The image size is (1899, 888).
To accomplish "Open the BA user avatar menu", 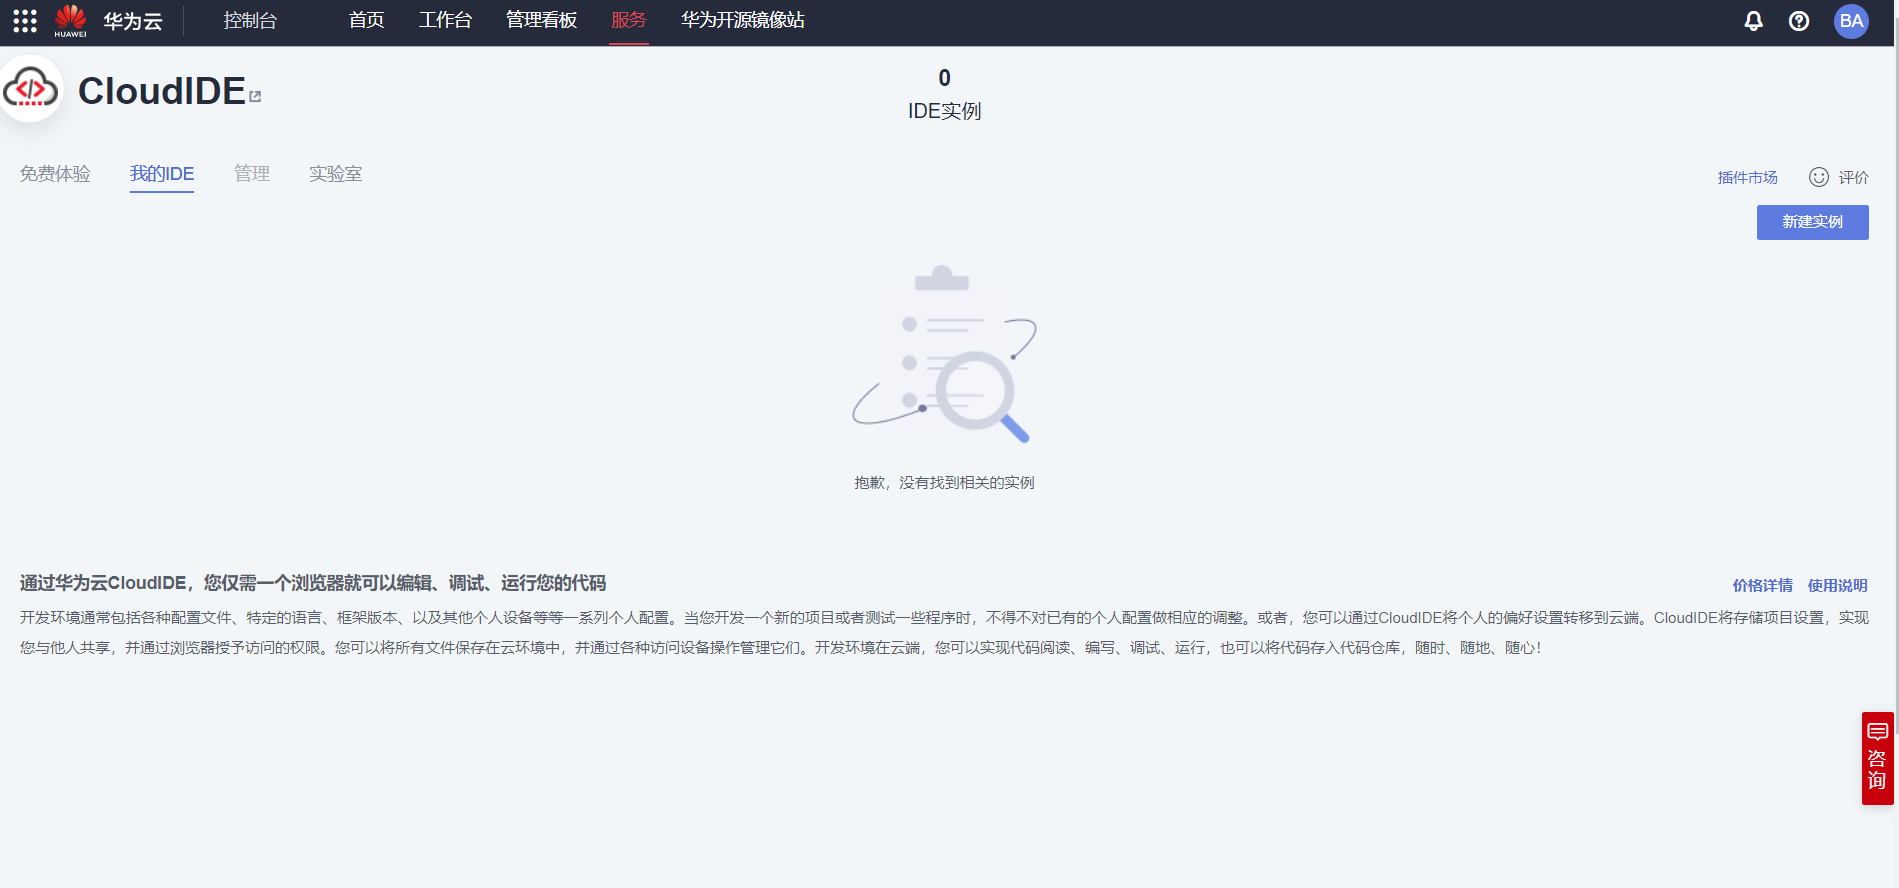I will 1851,21.
